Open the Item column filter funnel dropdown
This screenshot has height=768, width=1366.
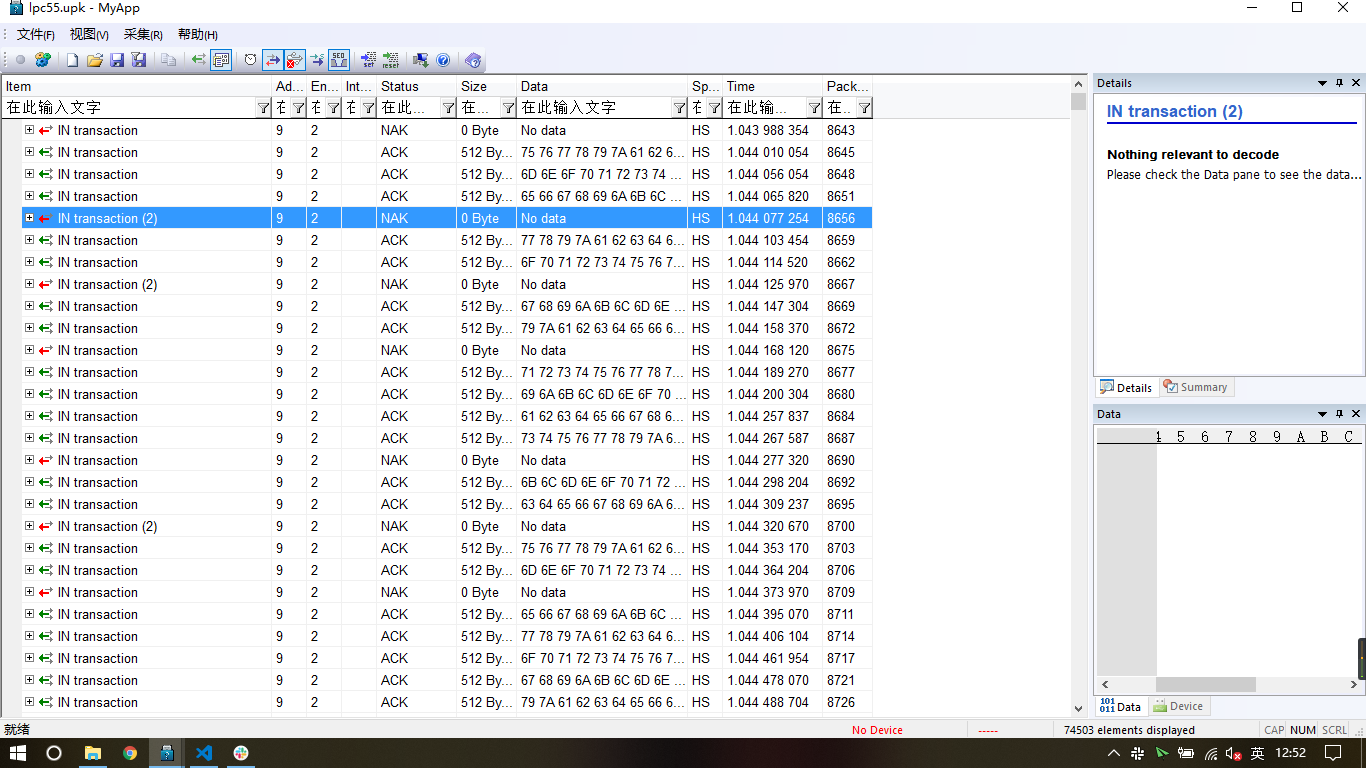[x=263, y=107]
